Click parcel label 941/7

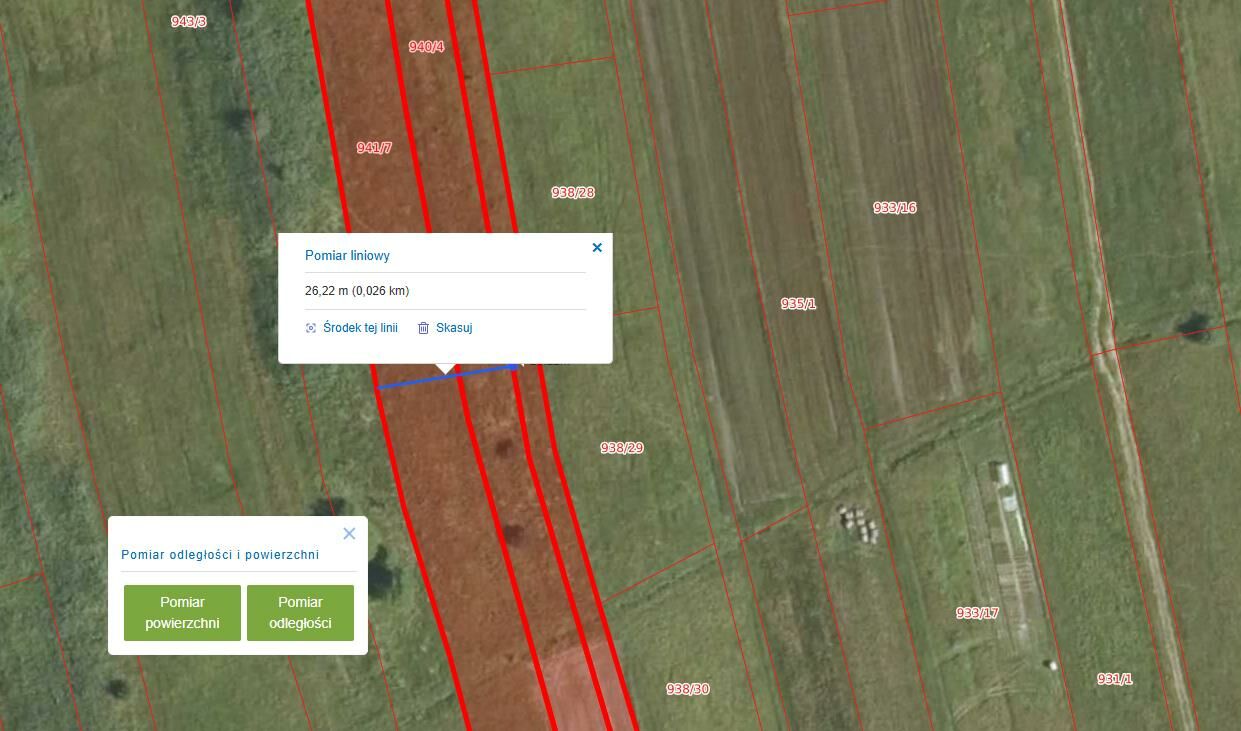coord(374,147)
